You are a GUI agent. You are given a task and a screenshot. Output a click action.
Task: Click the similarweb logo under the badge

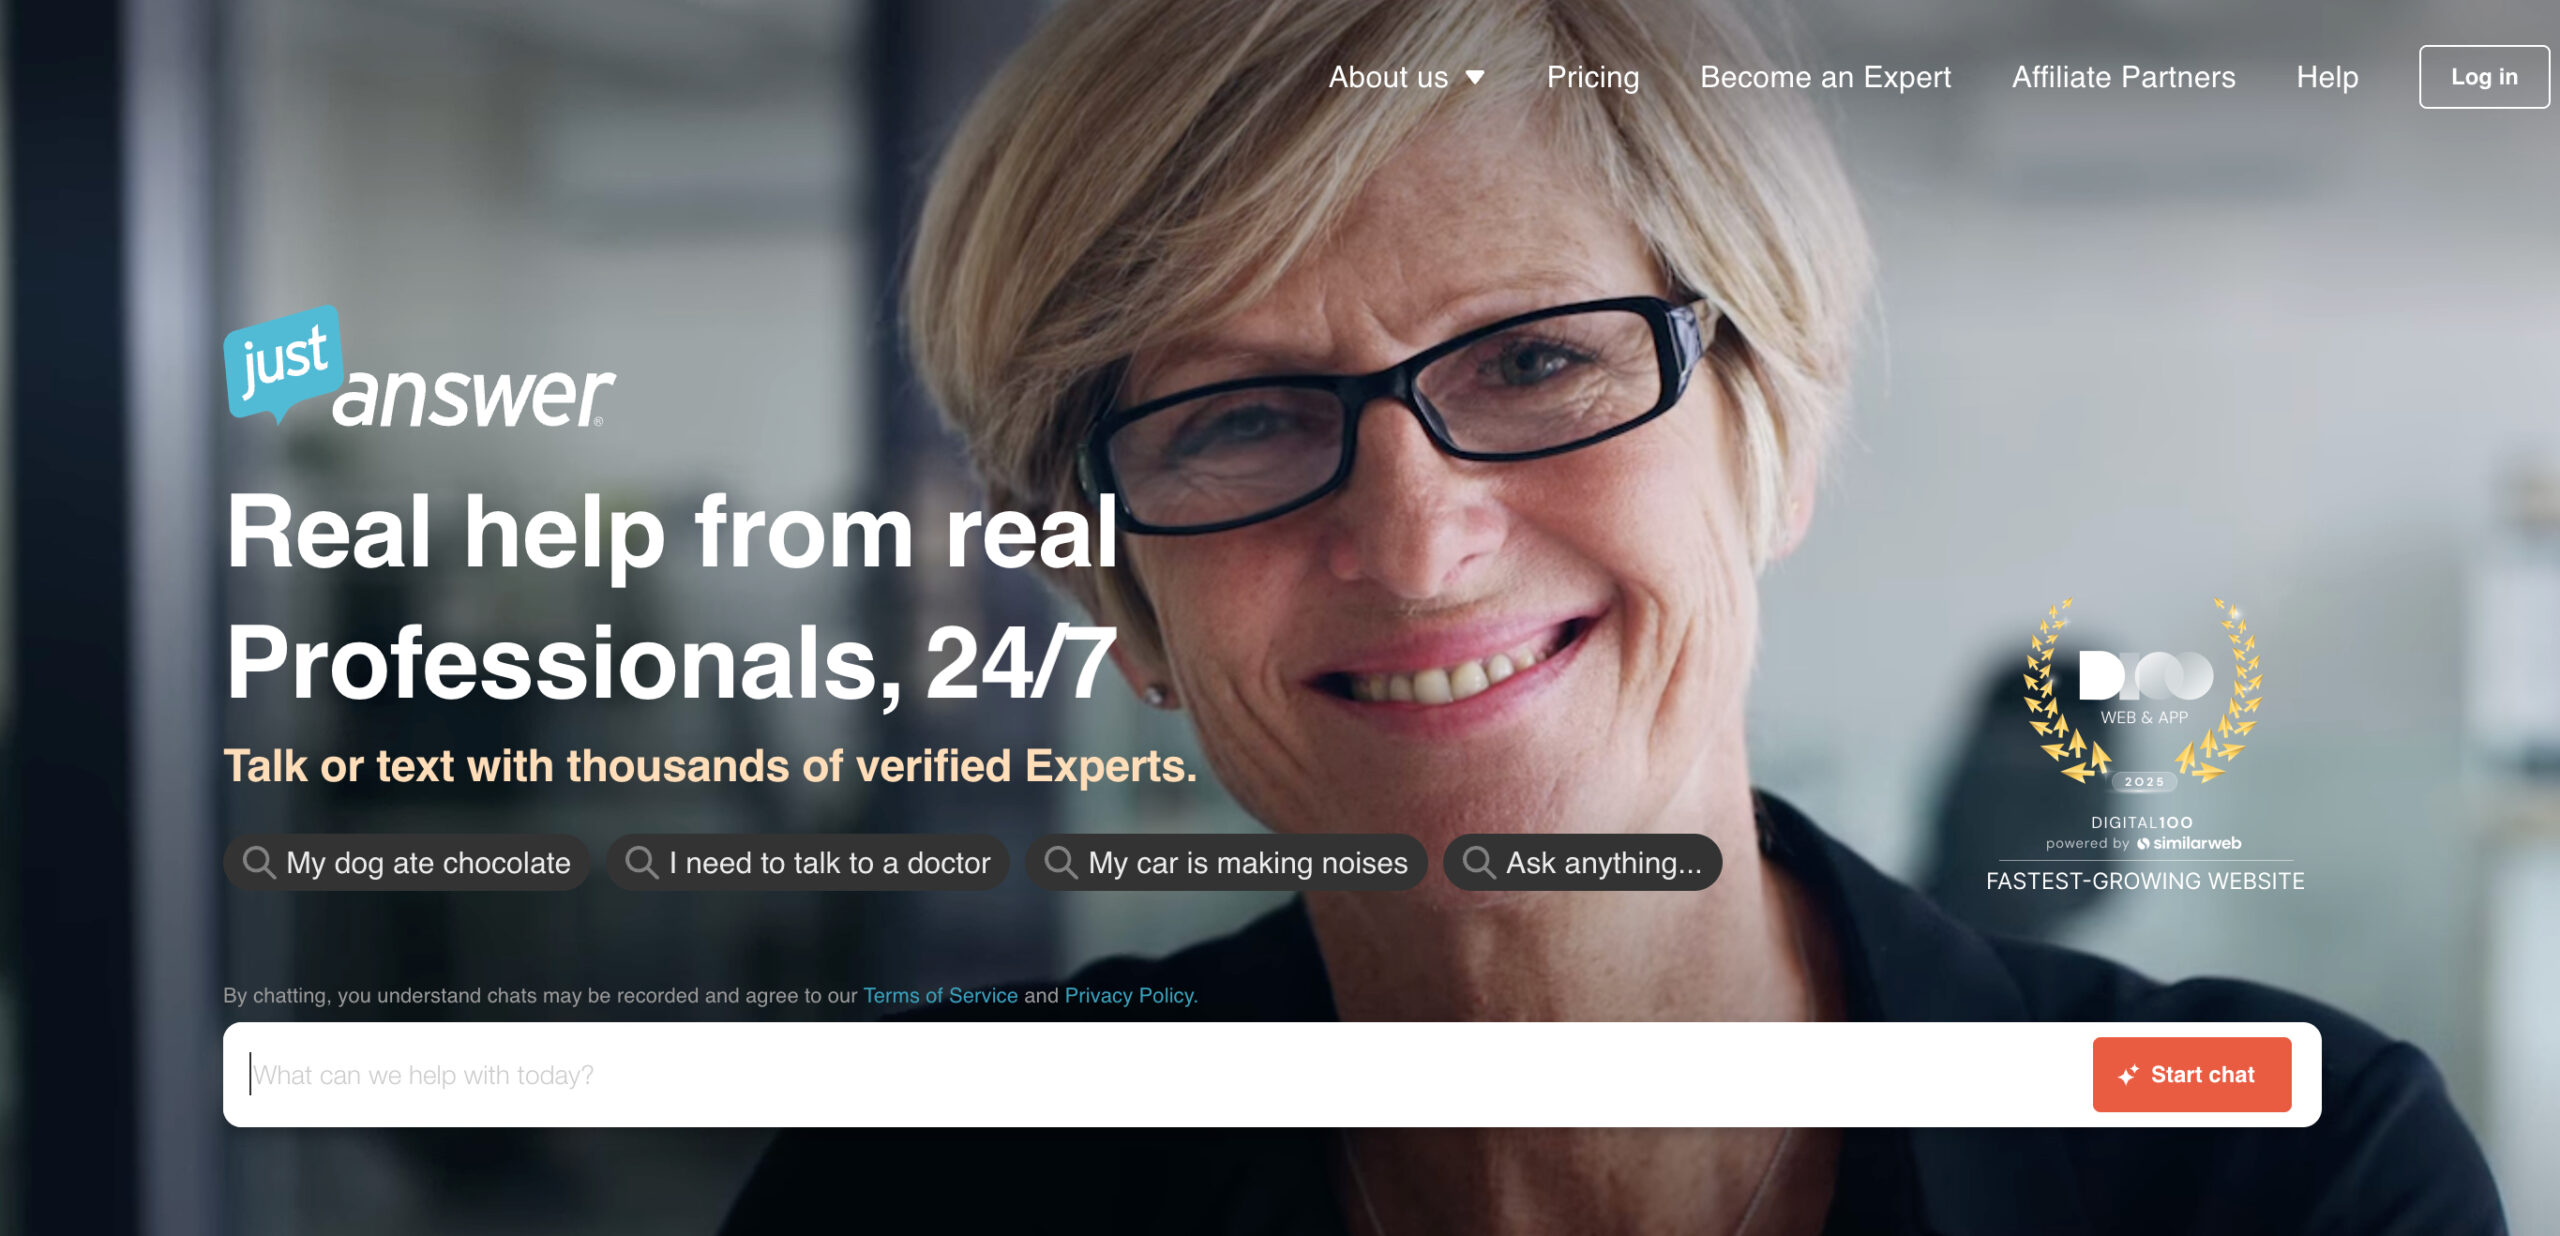tap(2189, 843)
